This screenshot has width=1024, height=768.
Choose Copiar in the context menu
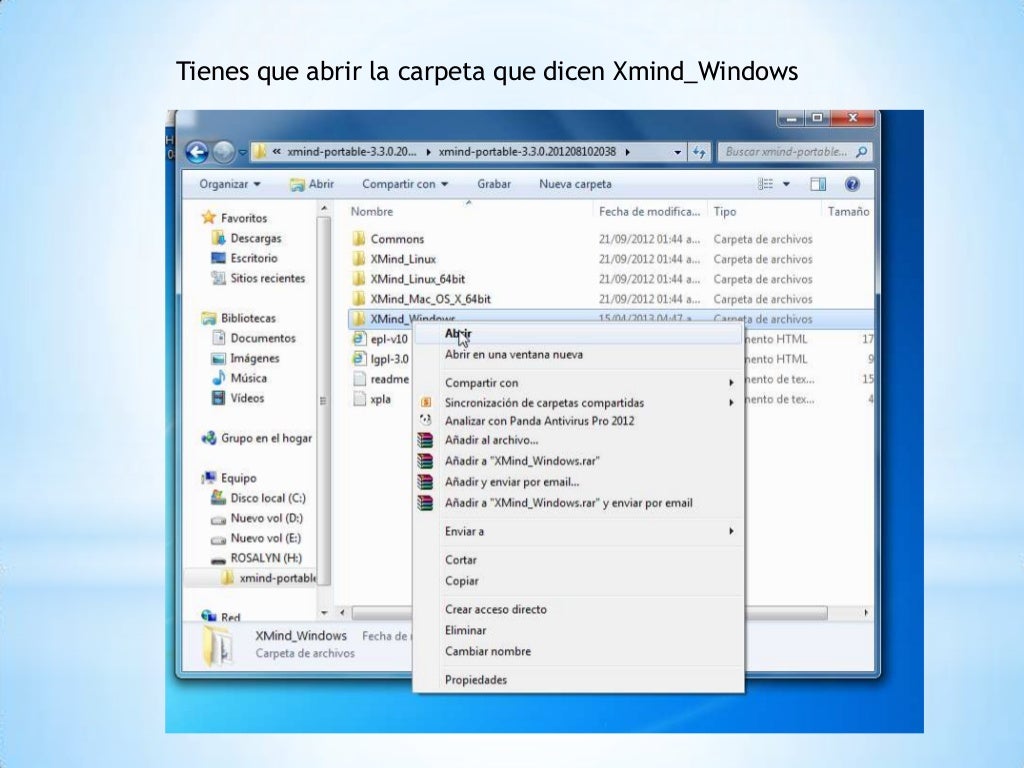click(x=579, y=581)
